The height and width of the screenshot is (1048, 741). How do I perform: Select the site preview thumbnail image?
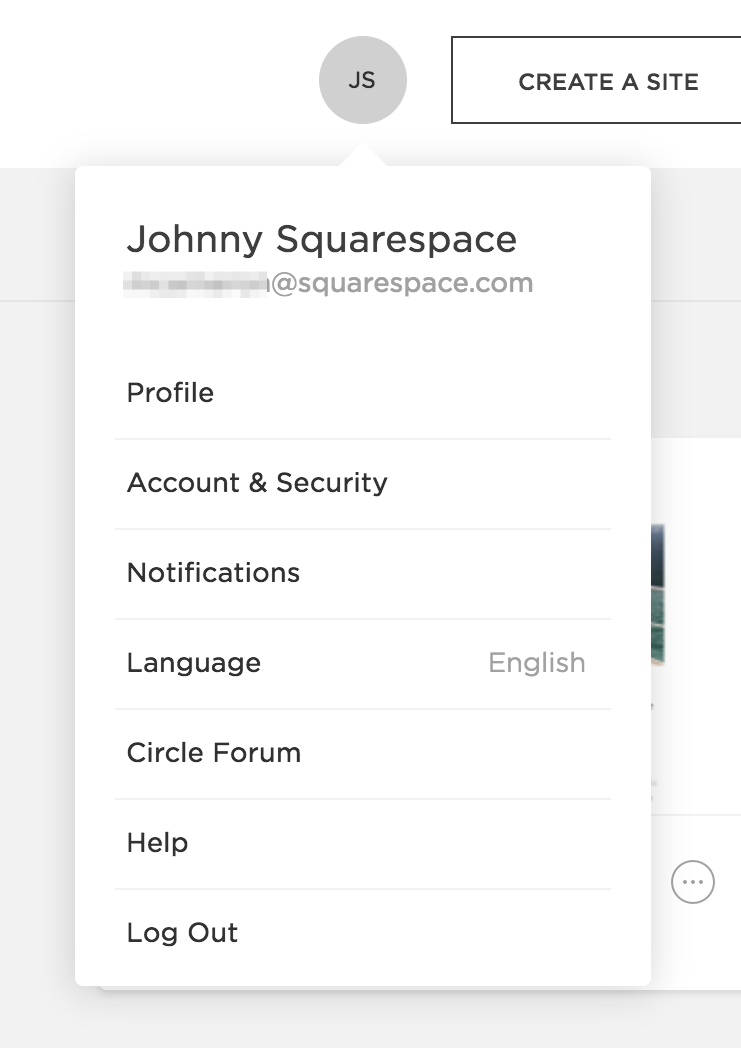click(658, 595)
